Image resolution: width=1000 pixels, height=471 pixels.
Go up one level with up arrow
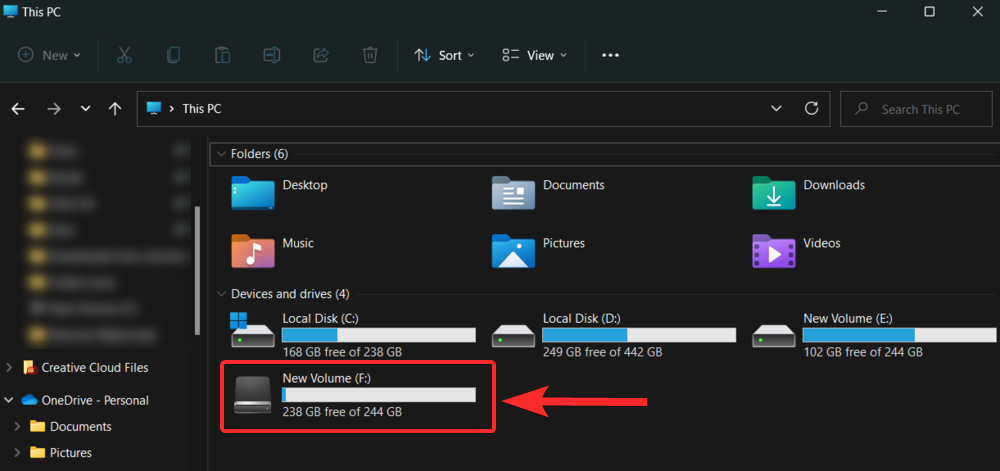115,109
